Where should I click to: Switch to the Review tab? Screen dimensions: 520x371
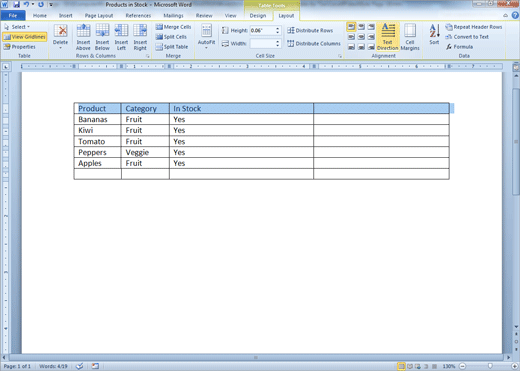204,16
